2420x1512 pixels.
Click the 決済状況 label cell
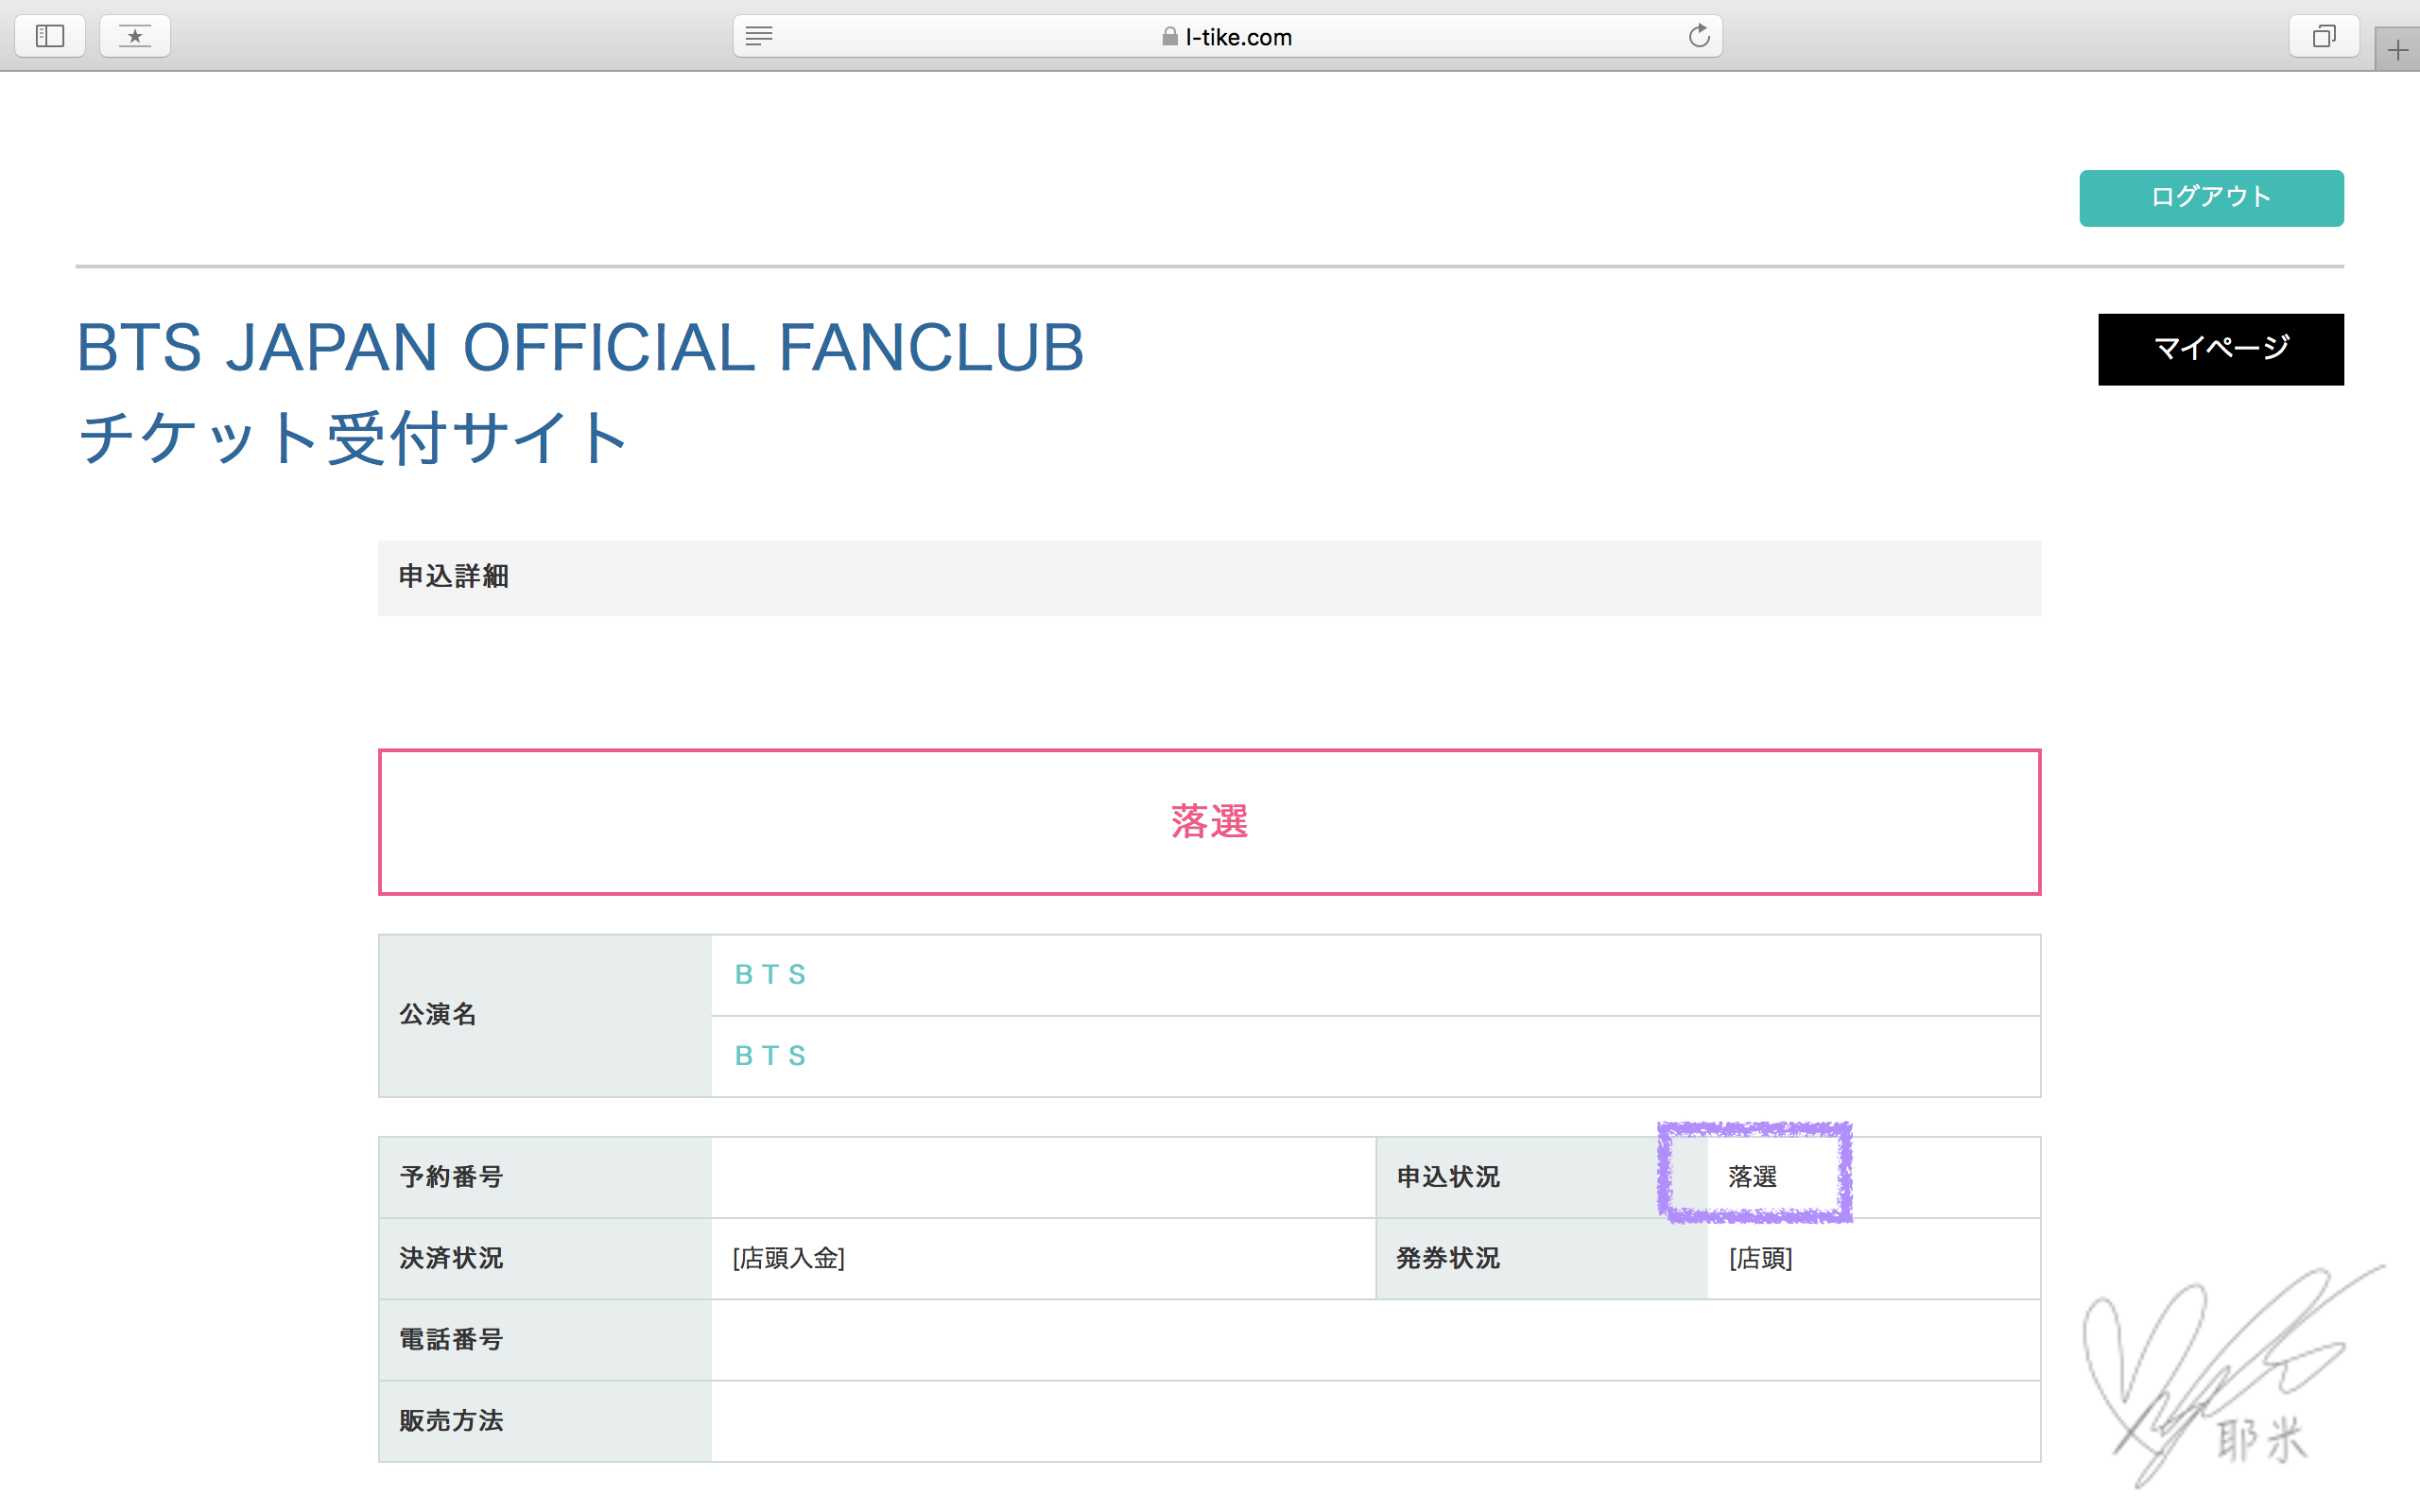[545, 1259]
